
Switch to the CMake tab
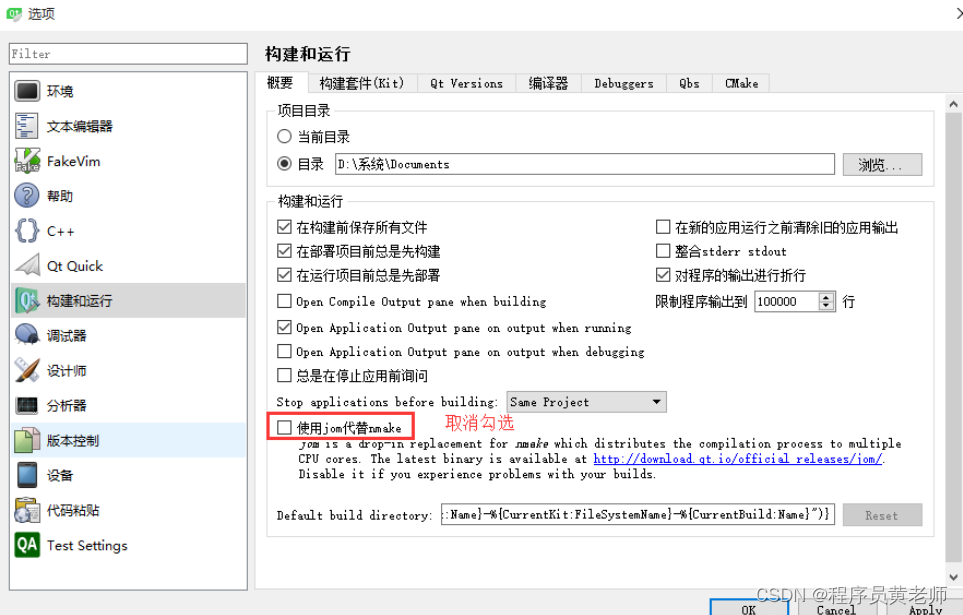pyautogui.click(x=741, y=83)
